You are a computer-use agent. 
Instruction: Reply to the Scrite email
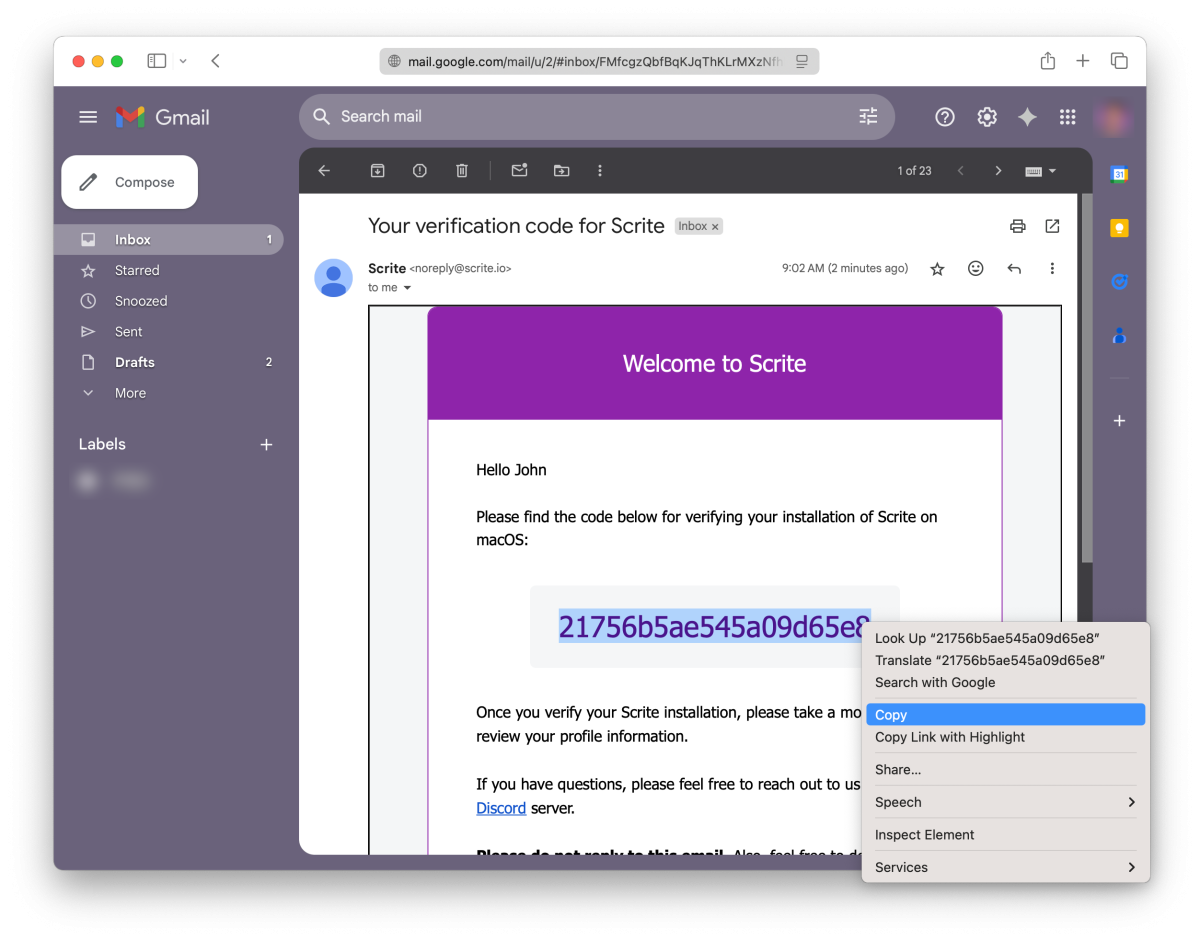click(x=1014, y=269)
